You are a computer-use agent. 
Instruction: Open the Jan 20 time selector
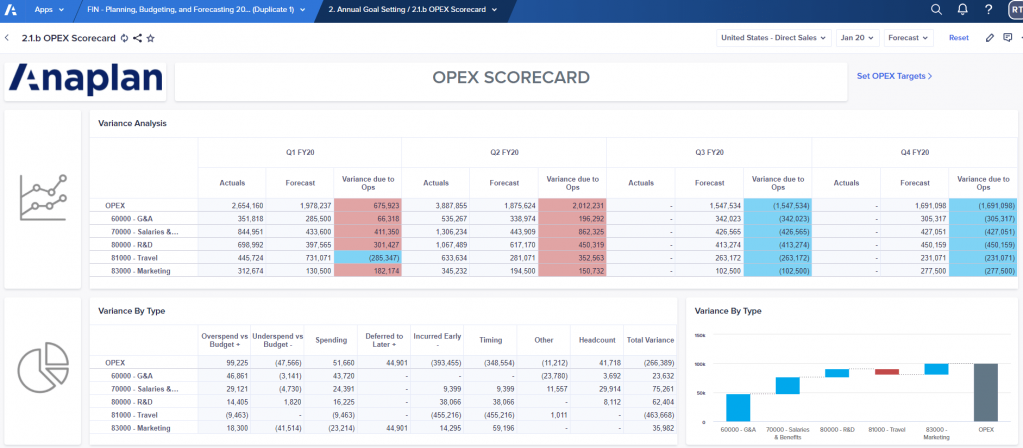click(858, 38)
